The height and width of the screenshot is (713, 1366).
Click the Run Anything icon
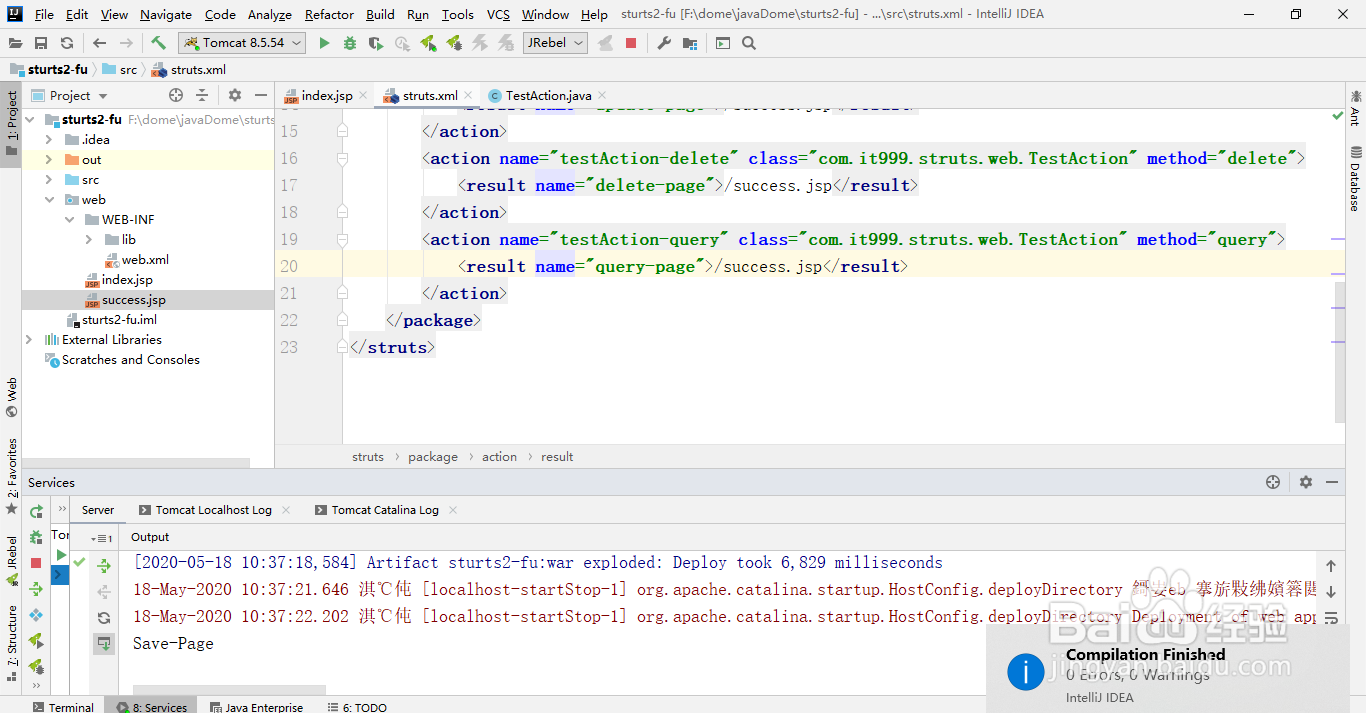tap(723, 43)
